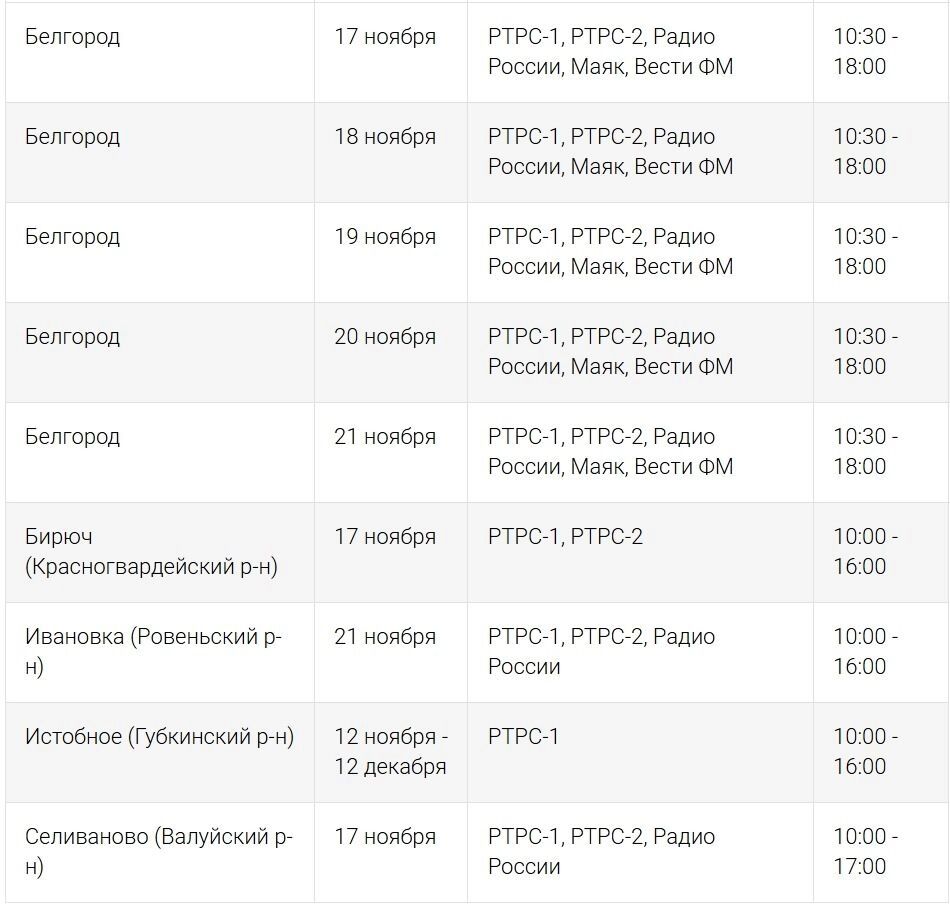Viewport: 950px width, 904px height.
Task: Select the 'Ивановка (Ровеньский р-н)' location cell
Action: click(153, 652)
